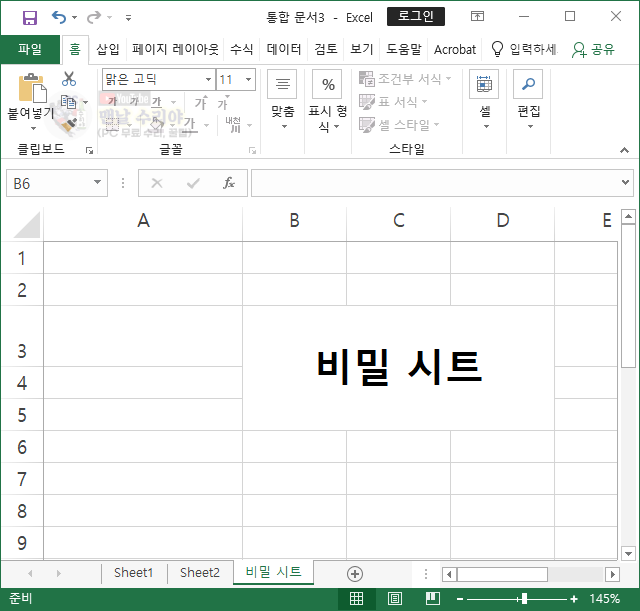The image size is (640, 611).
Task: Open the 셀 cells group
Action: pos(484,100)
